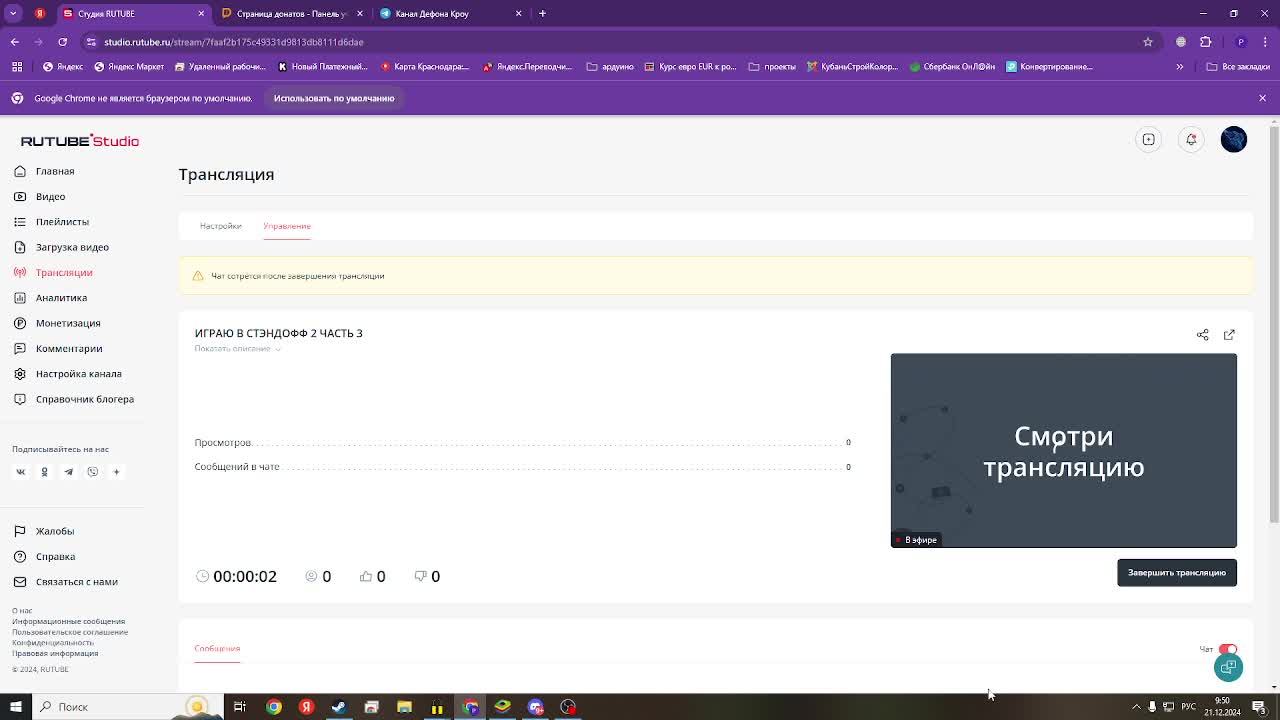This screenshot has width=1280, height=720.
Task: Open Все закладки folder
Action: pyautogui.click(x=1238, y=67)
